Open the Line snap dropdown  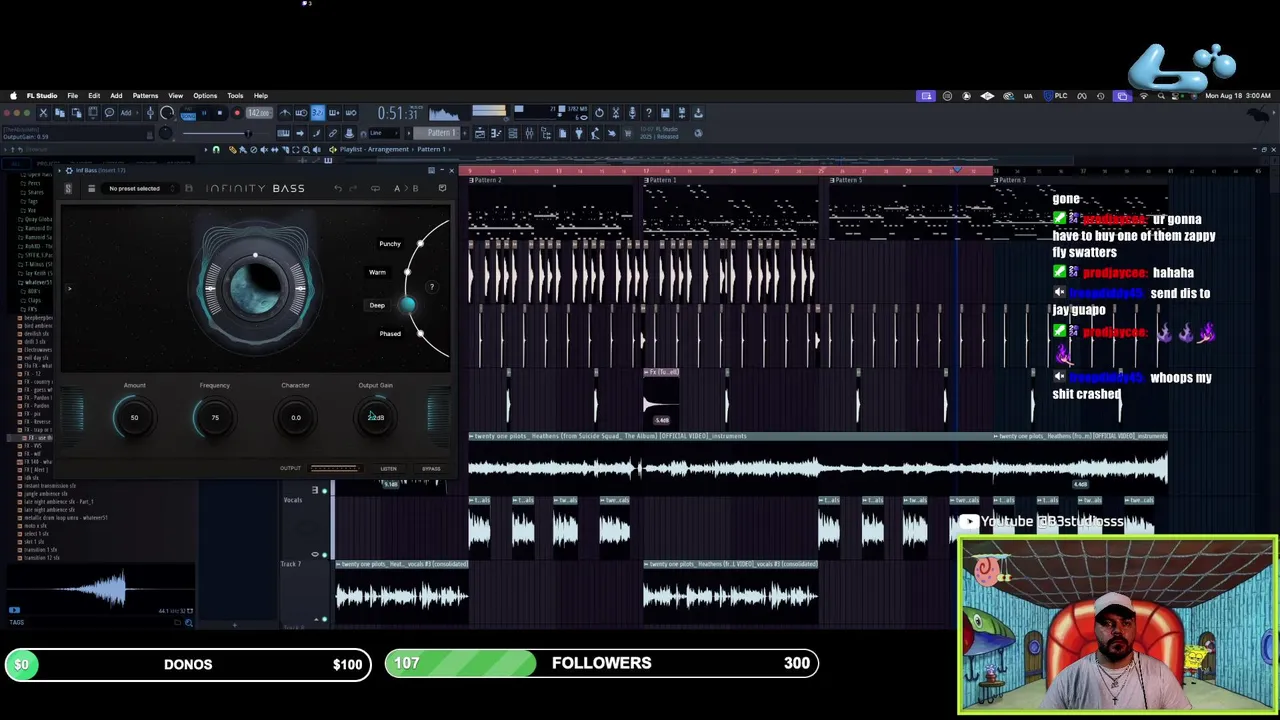(x=384, y=133)
